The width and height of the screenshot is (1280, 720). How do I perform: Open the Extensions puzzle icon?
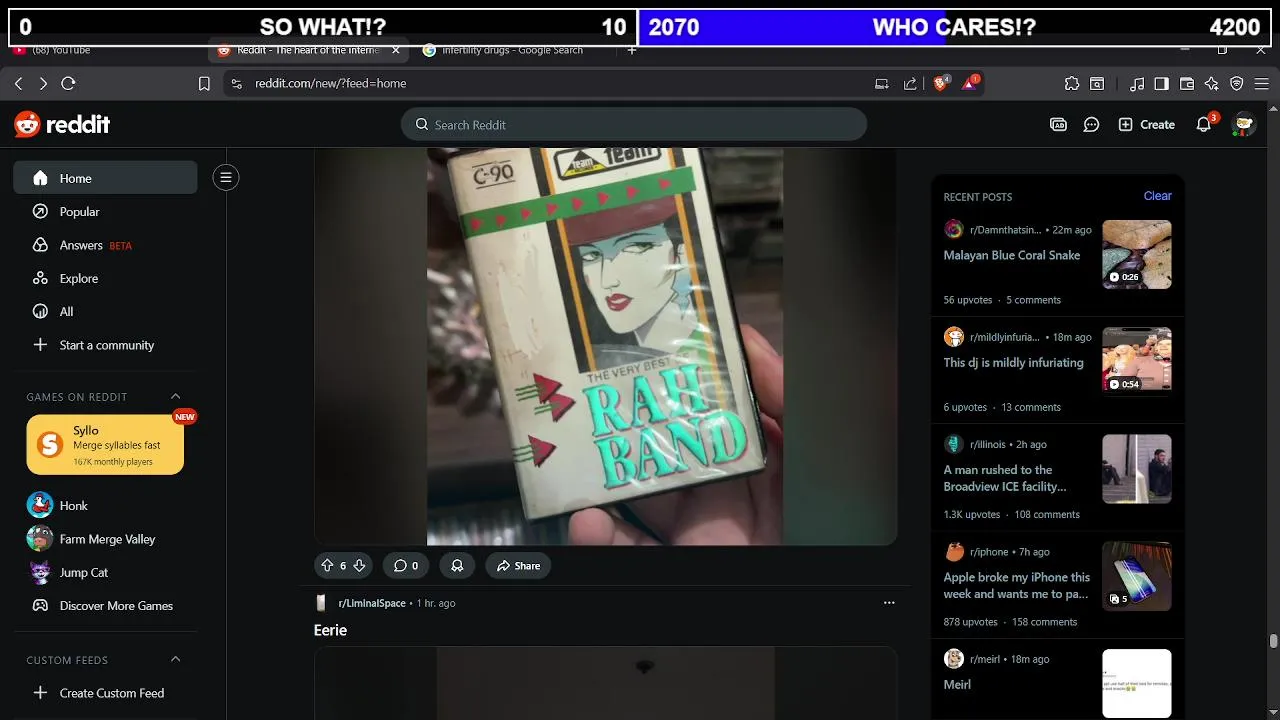(x=1072, y=84)
